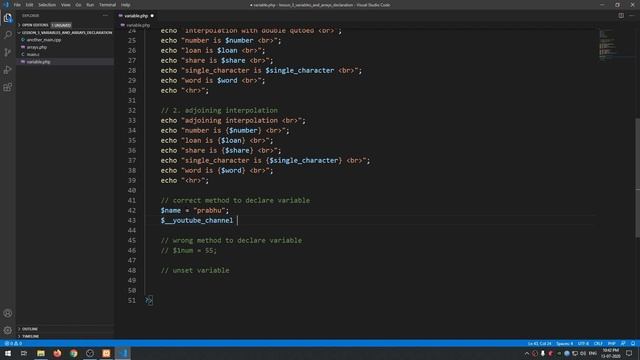This screenshot has width=640, height=360.
Task: Open the Run menu
Action: [90, 5]
